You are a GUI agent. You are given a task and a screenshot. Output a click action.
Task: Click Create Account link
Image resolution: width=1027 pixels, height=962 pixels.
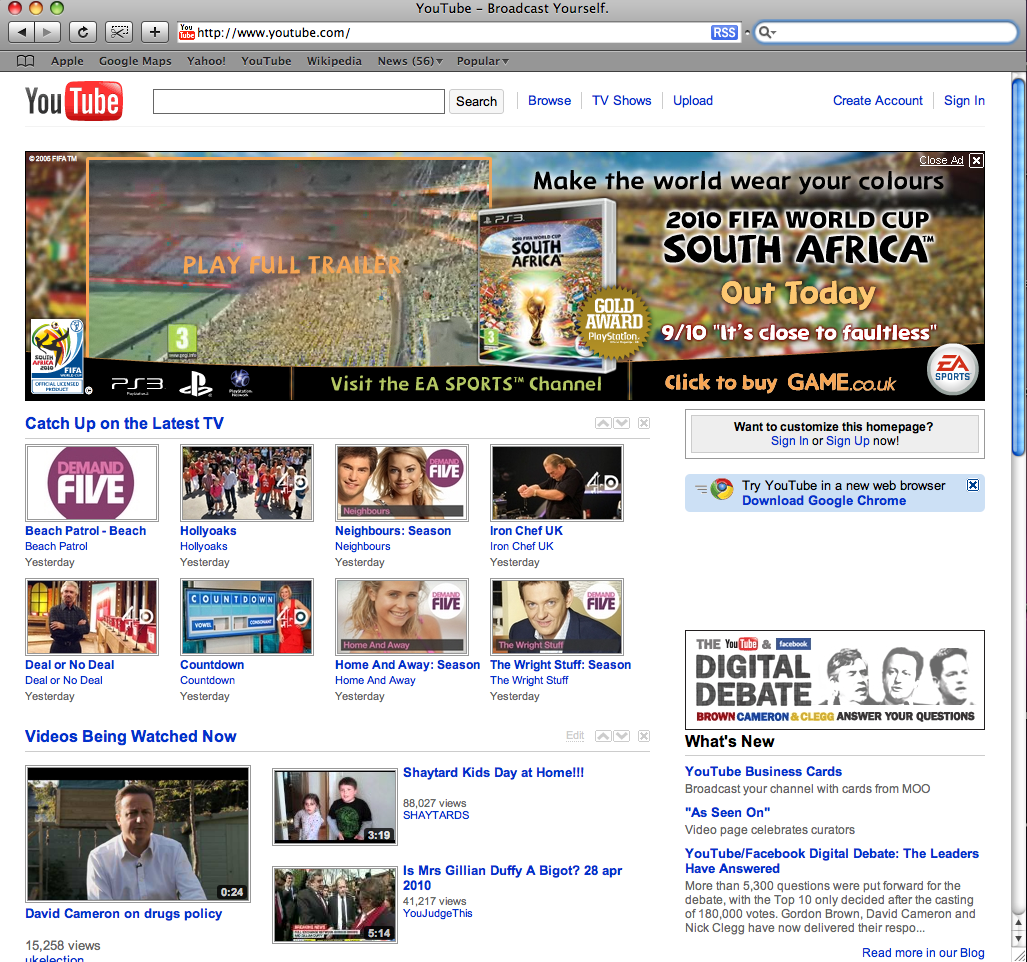[x=878, y=100]
